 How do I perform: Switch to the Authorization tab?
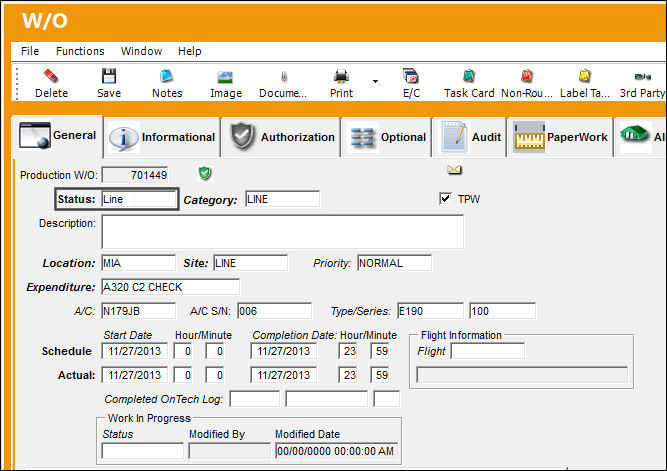281,137
